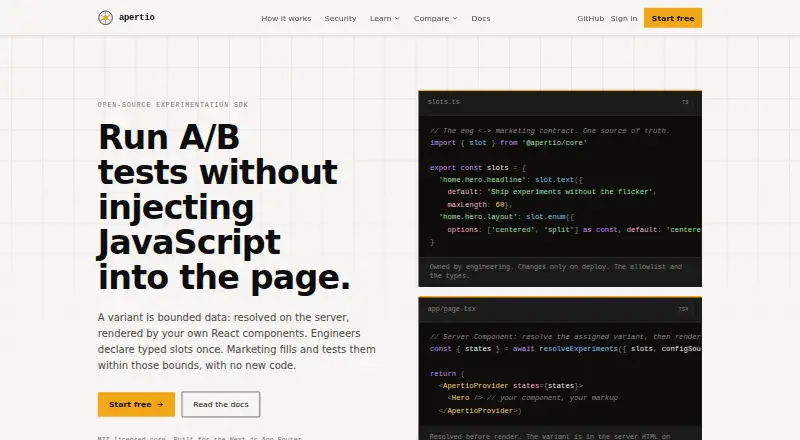Click the app/page.tsx file name label
Viewport: 800px width, 440px height.
click(452, 309)
